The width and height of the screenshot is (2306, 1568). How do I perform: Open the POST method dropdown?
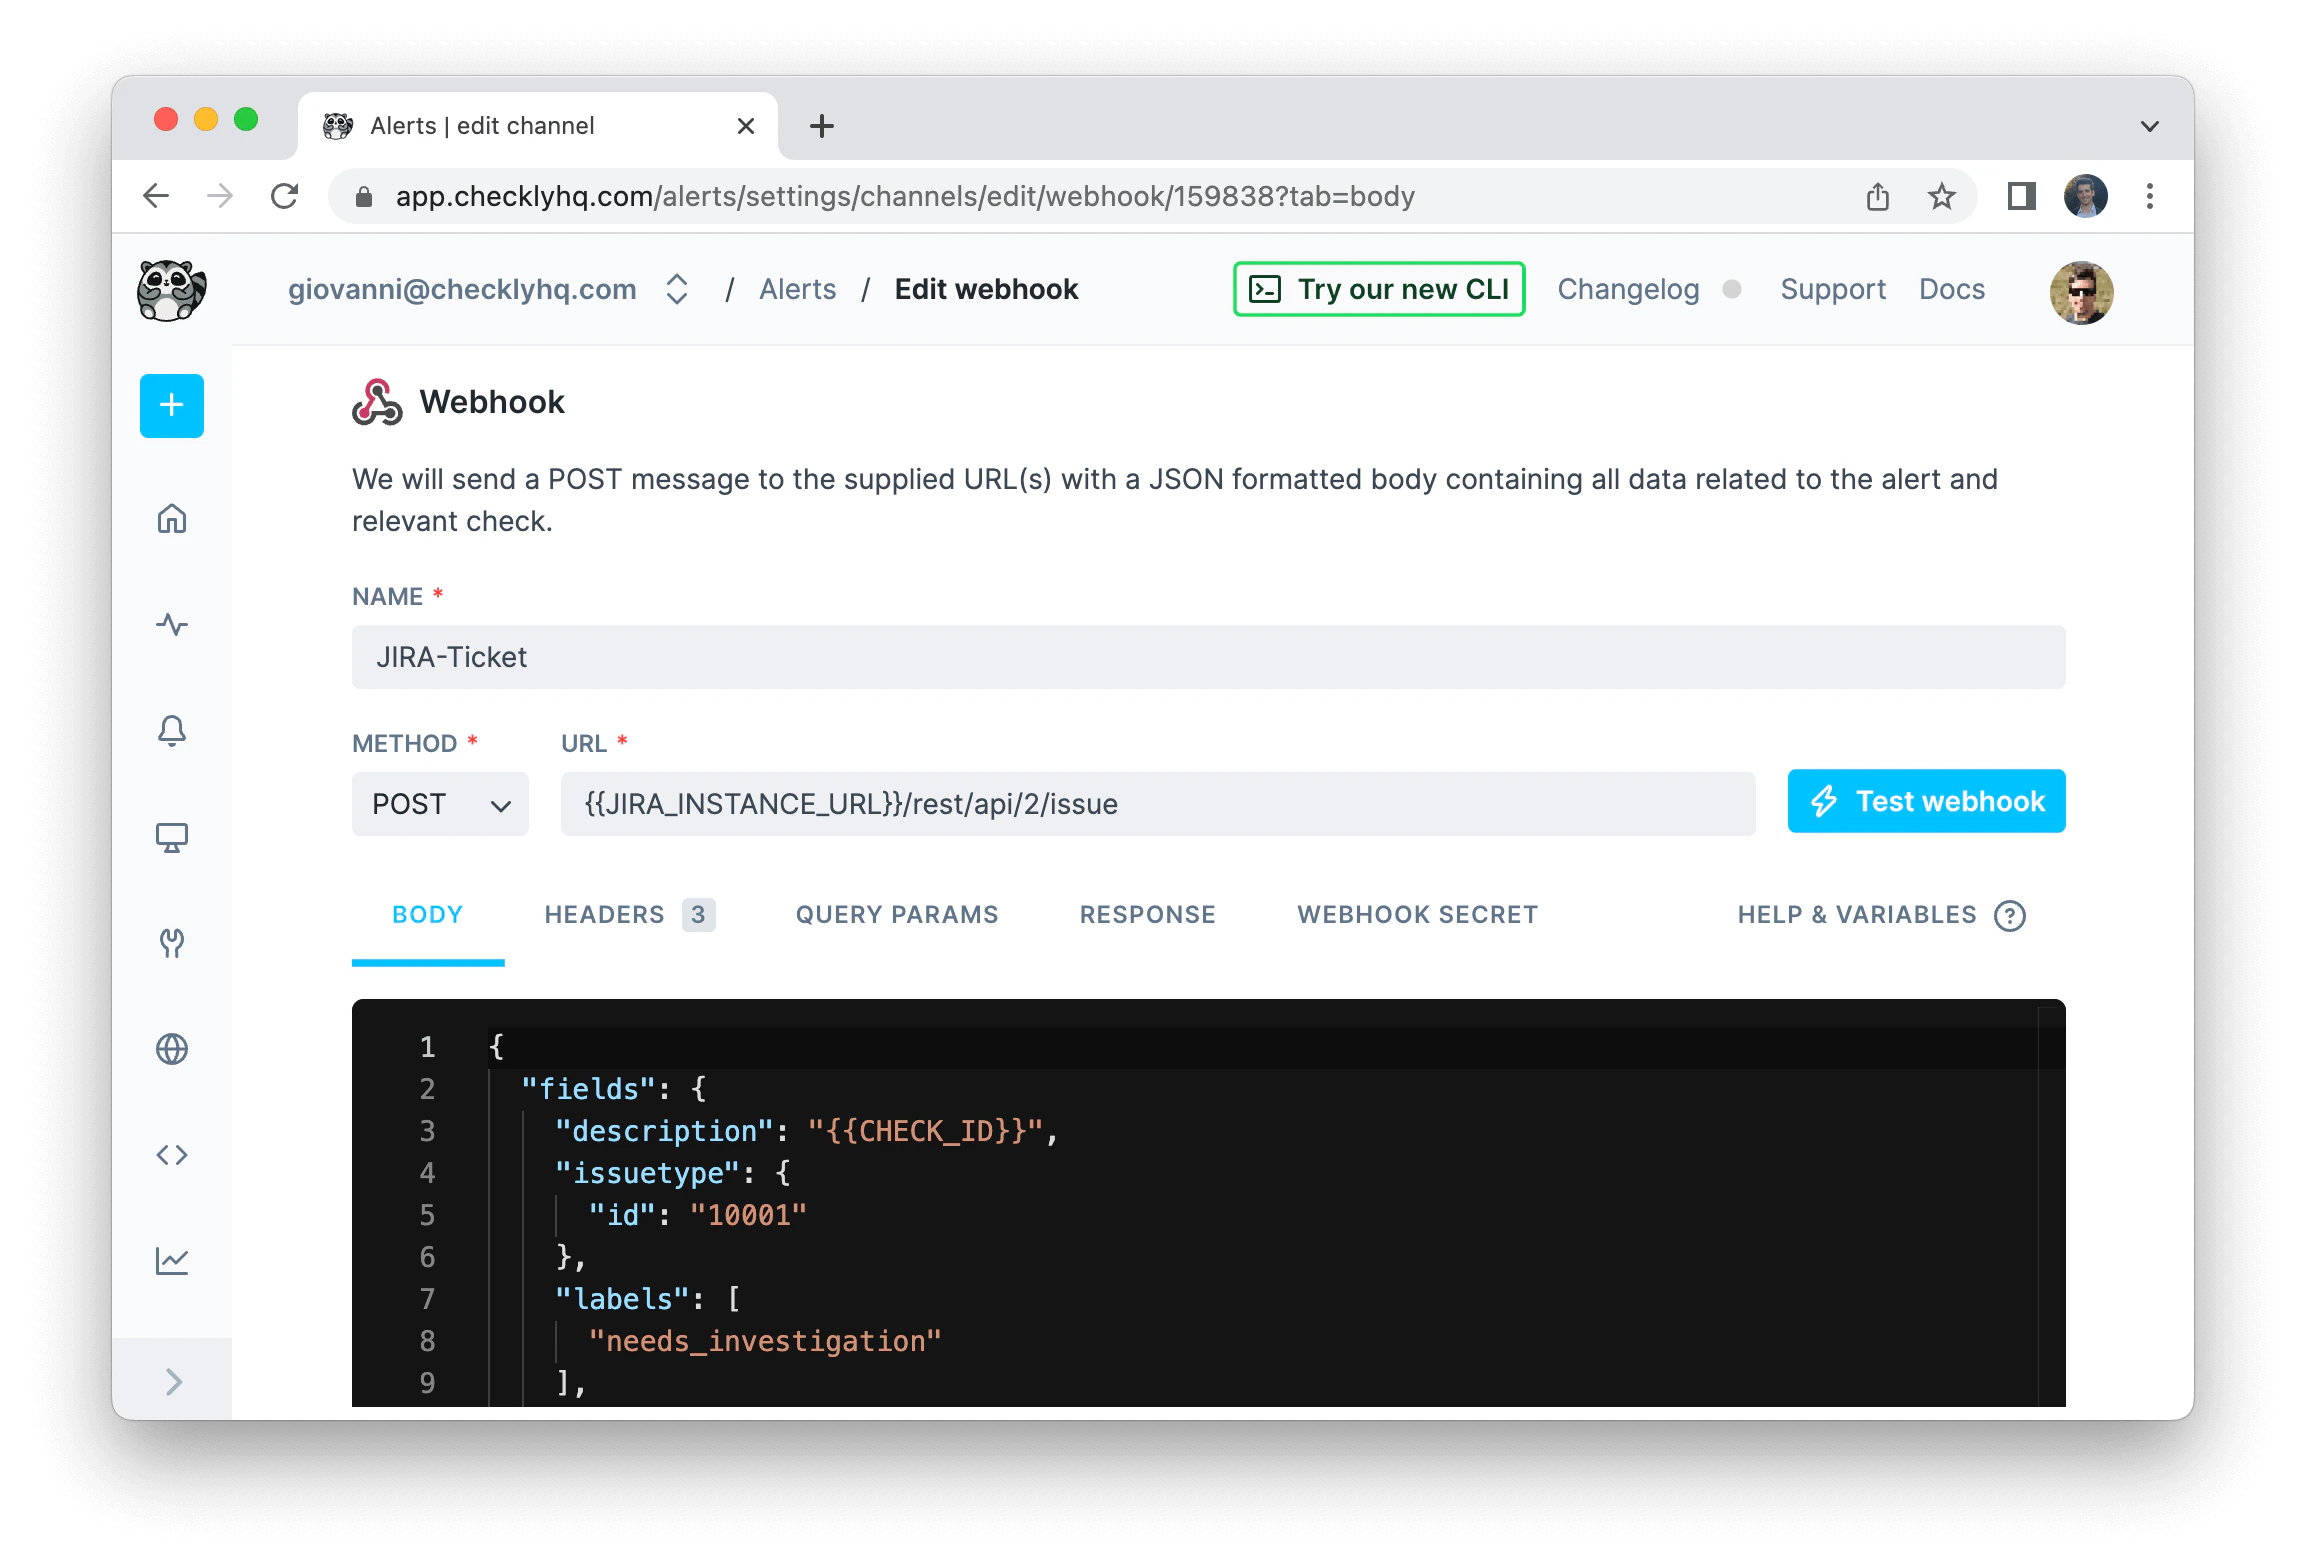click(440, 803)
